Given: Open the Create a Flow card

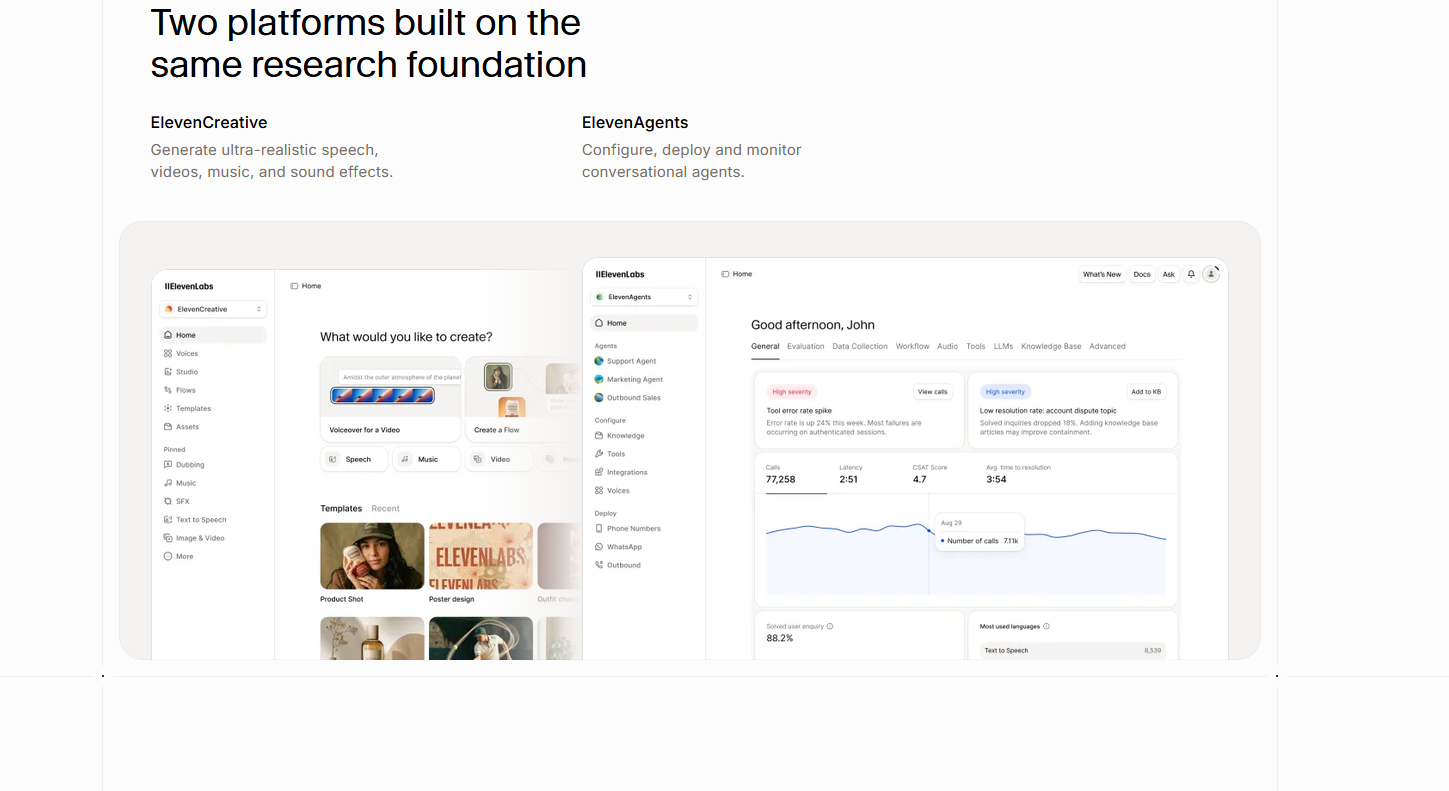Looking at the screenshot, I should click(523, 399).
